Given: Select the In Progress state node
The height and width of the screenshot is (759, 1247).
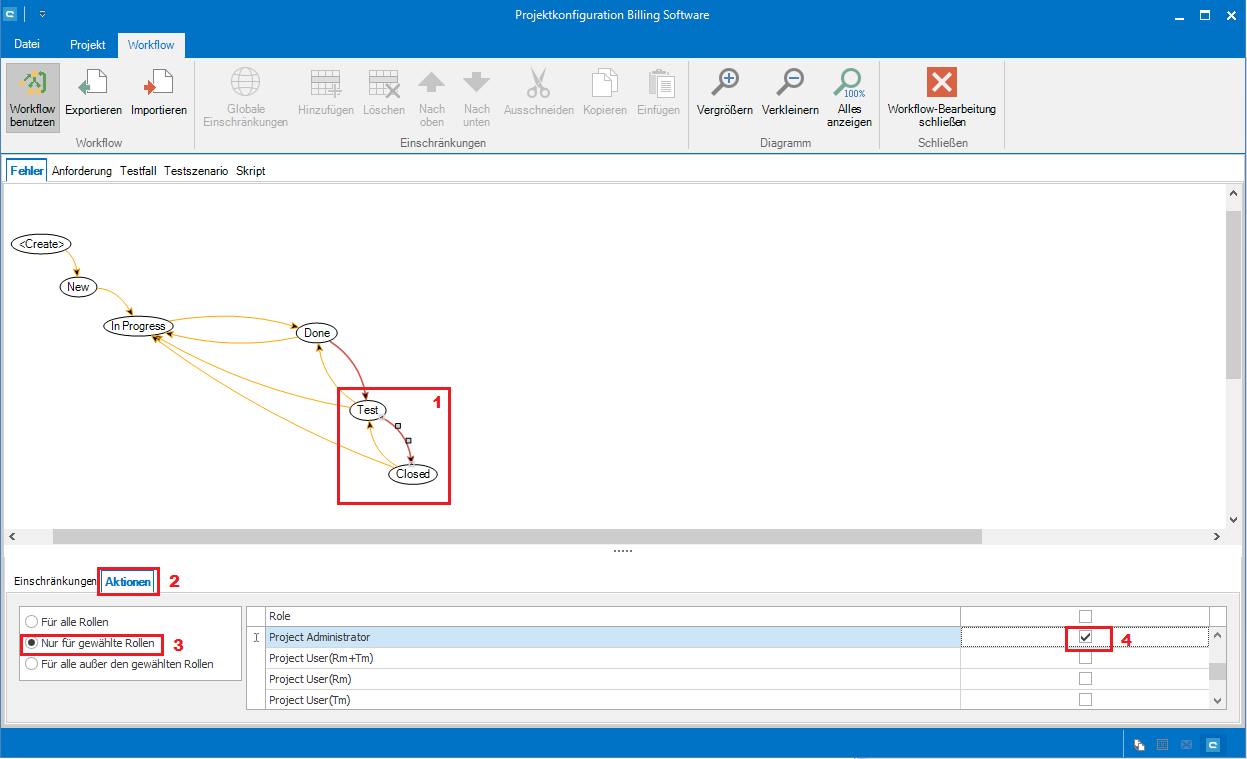Looking at the screenshot, I should pyautogui.click(x=138, y=326).
